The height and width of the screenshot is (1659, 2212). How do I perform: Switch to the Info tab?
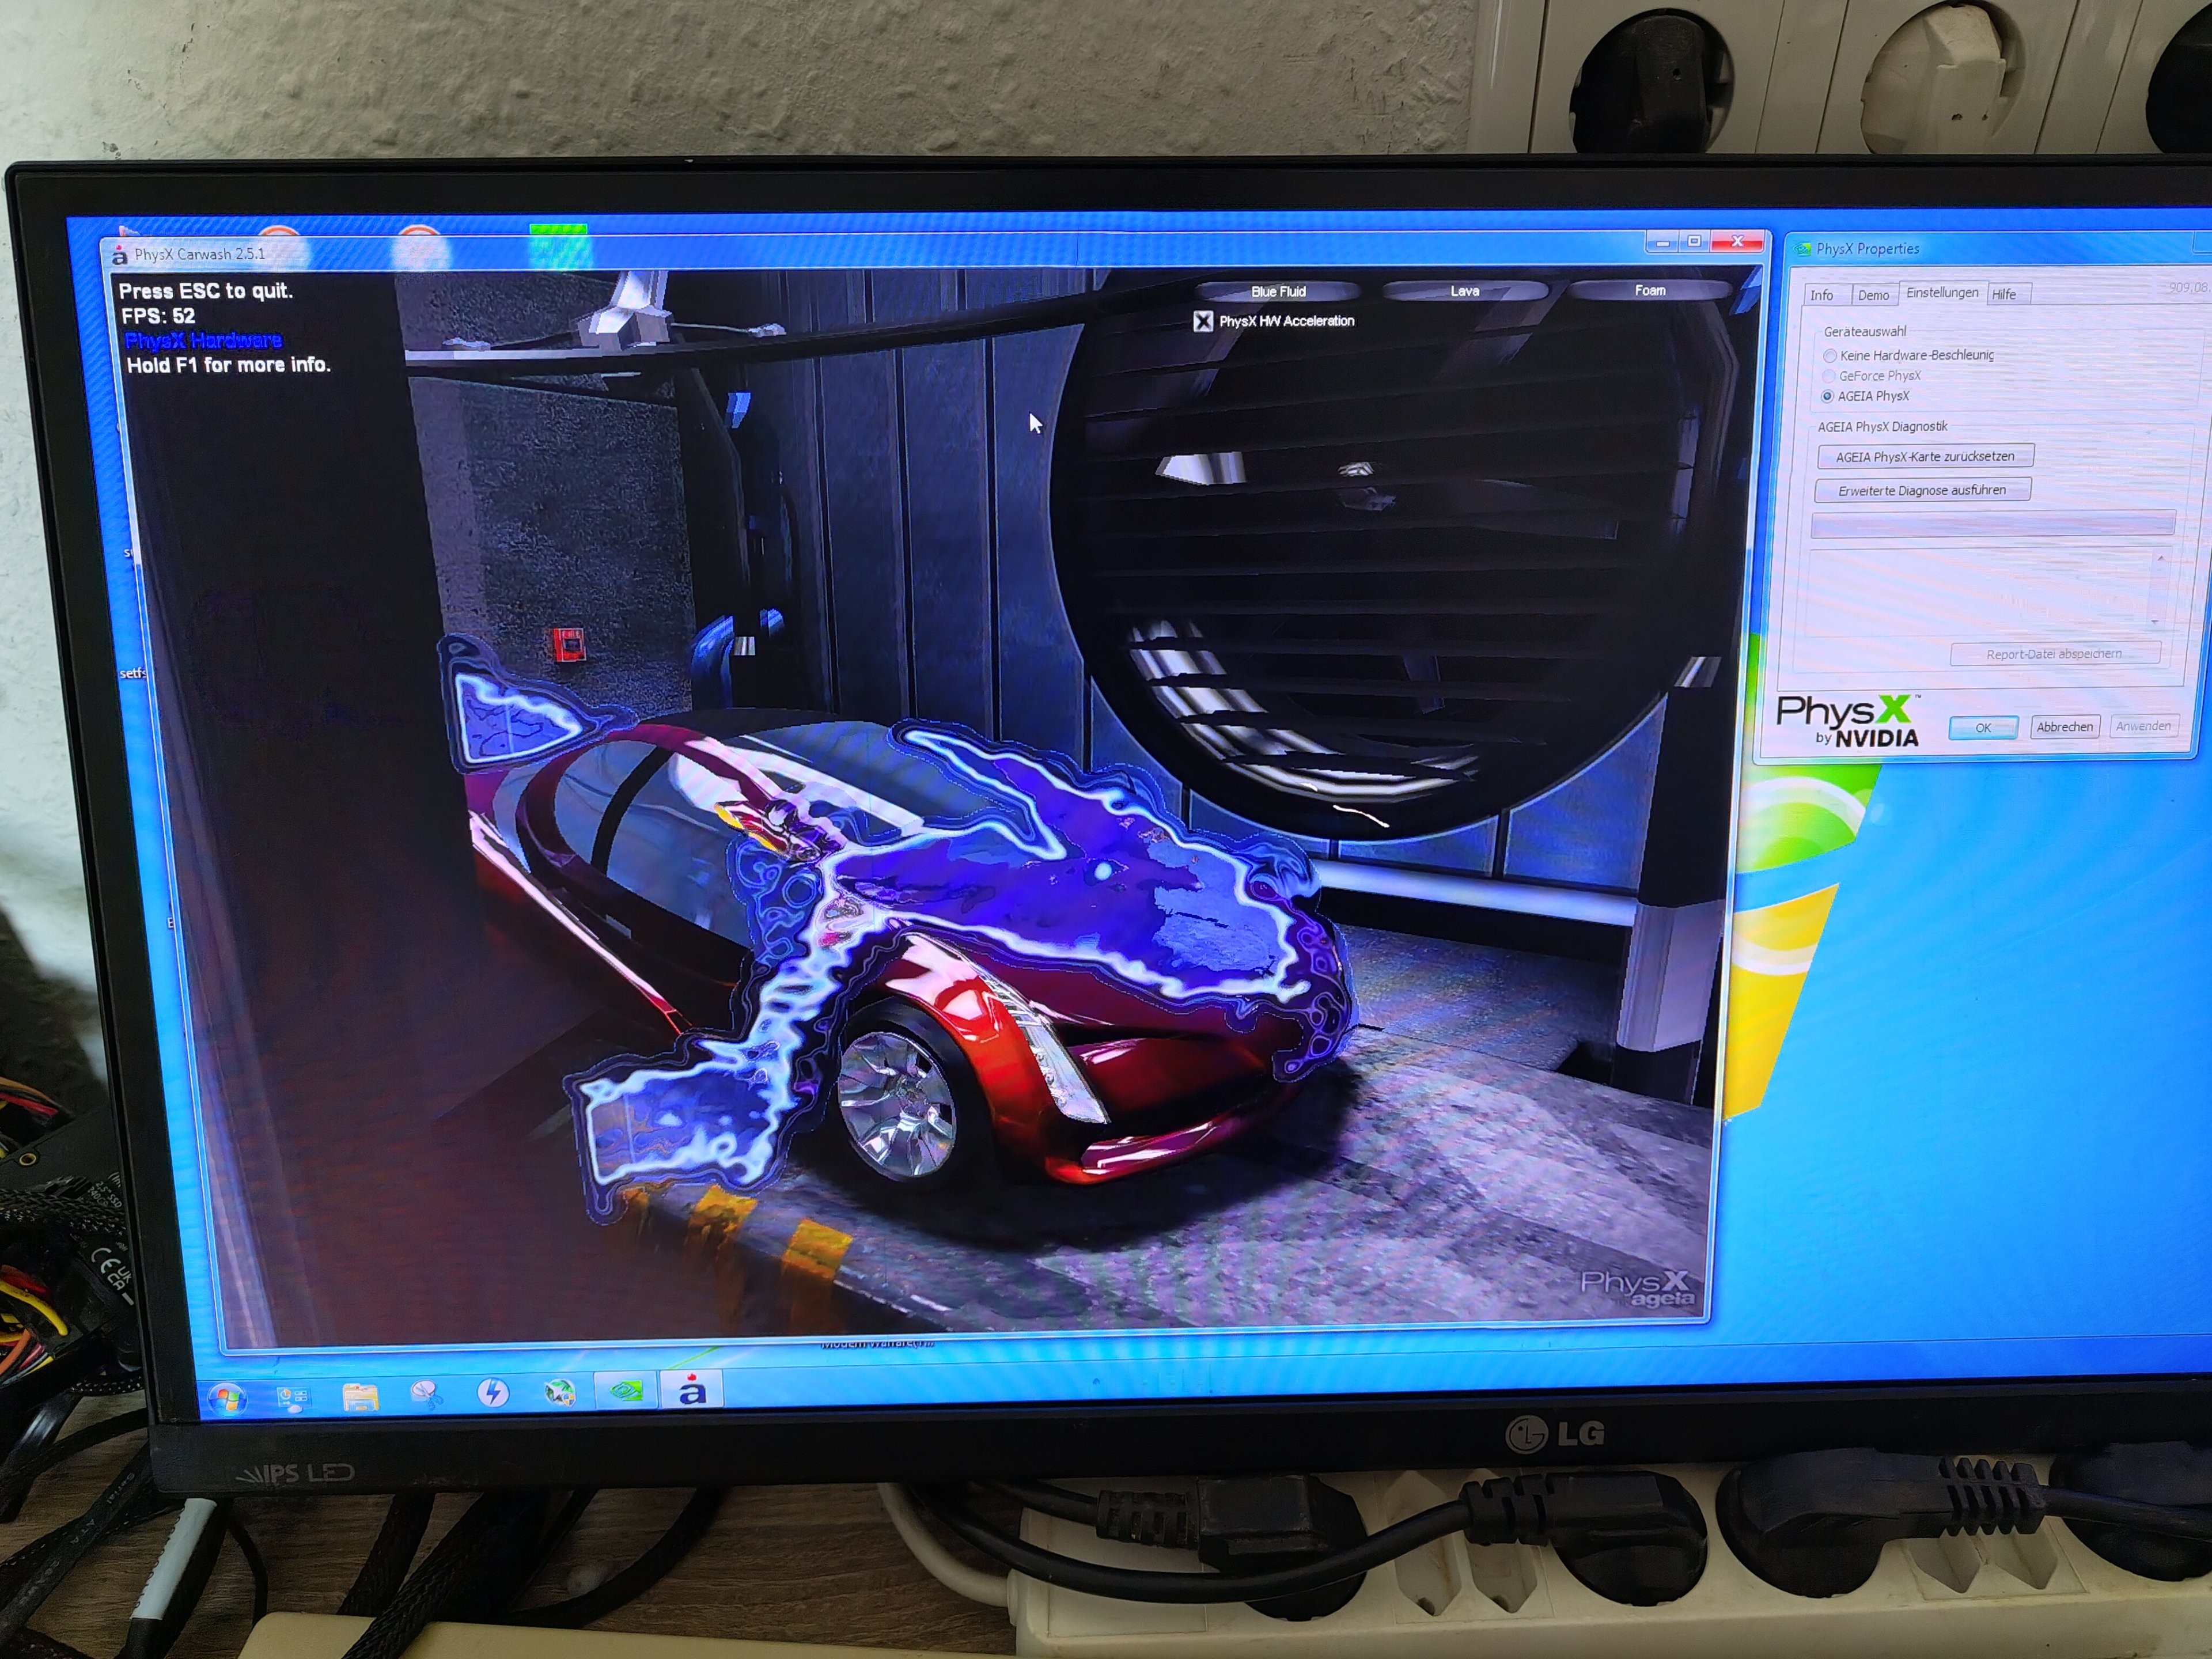1822,295
